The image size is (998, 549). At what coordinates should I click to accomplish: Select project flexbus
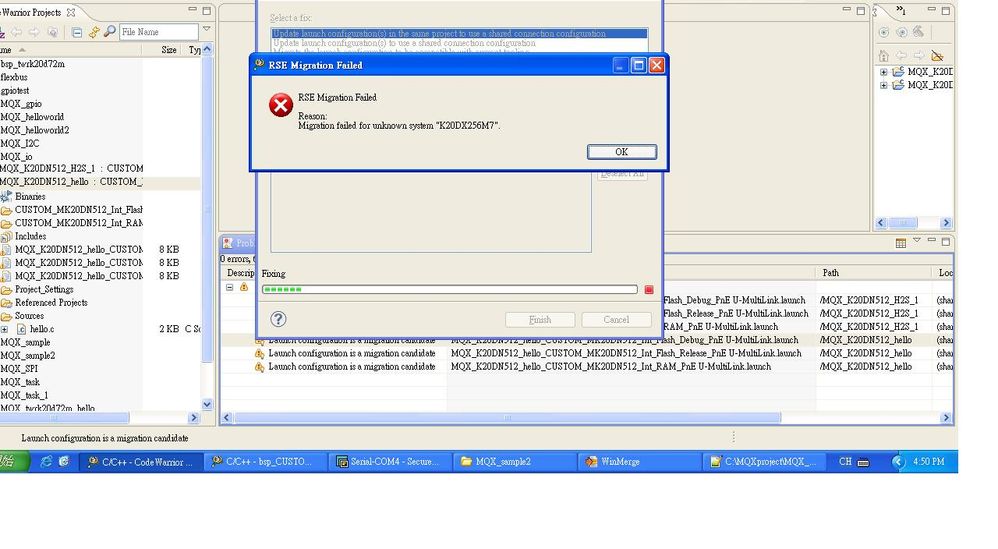pyautogui.click(x=14, y=77)
